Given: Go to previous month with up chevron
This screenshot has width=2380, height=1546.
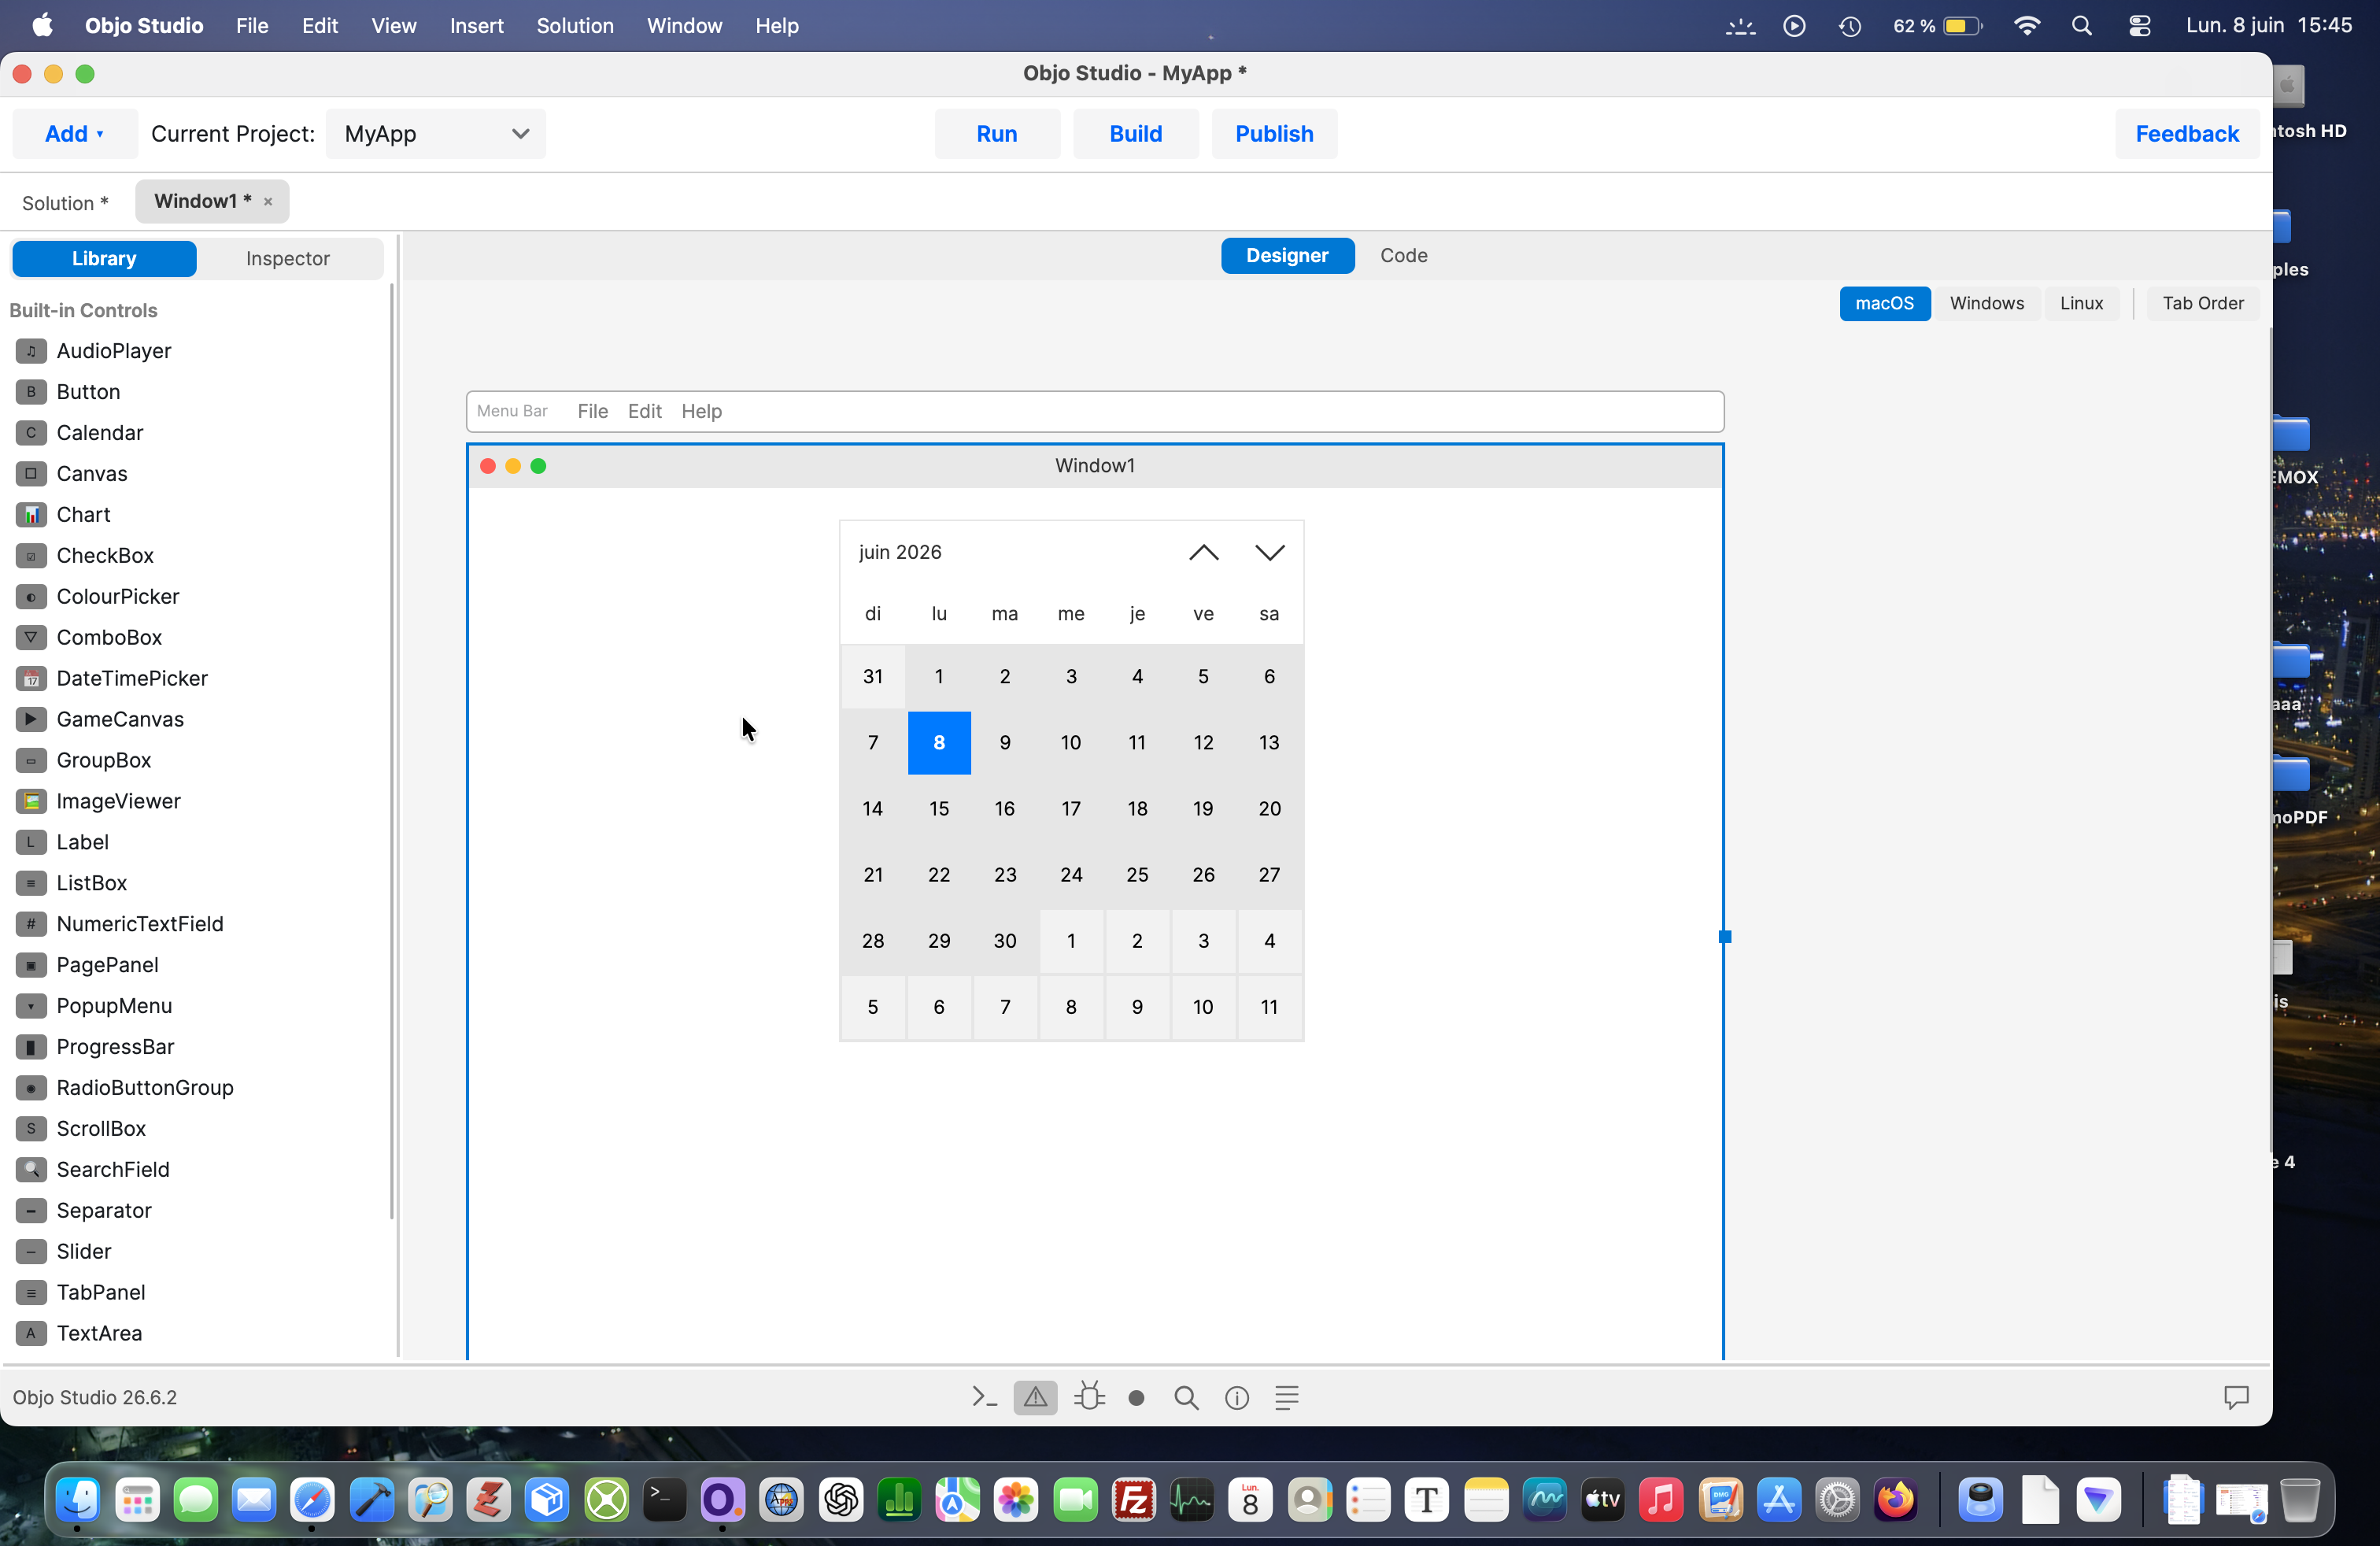Looking at the screenshot, I should (1203, 552).
